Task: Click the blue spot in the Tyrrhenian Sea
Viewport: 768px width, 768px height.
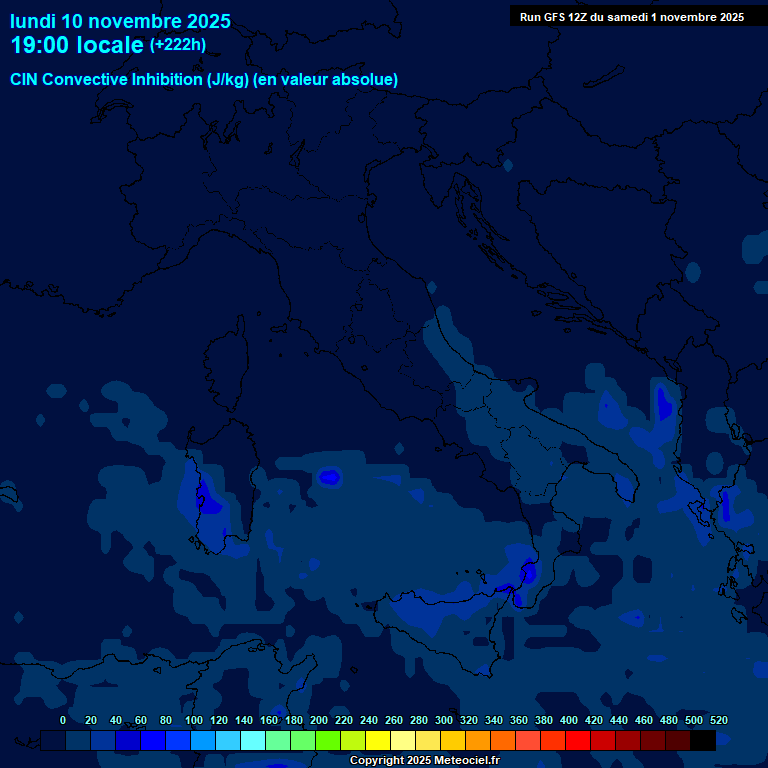Action: (329, 478)
